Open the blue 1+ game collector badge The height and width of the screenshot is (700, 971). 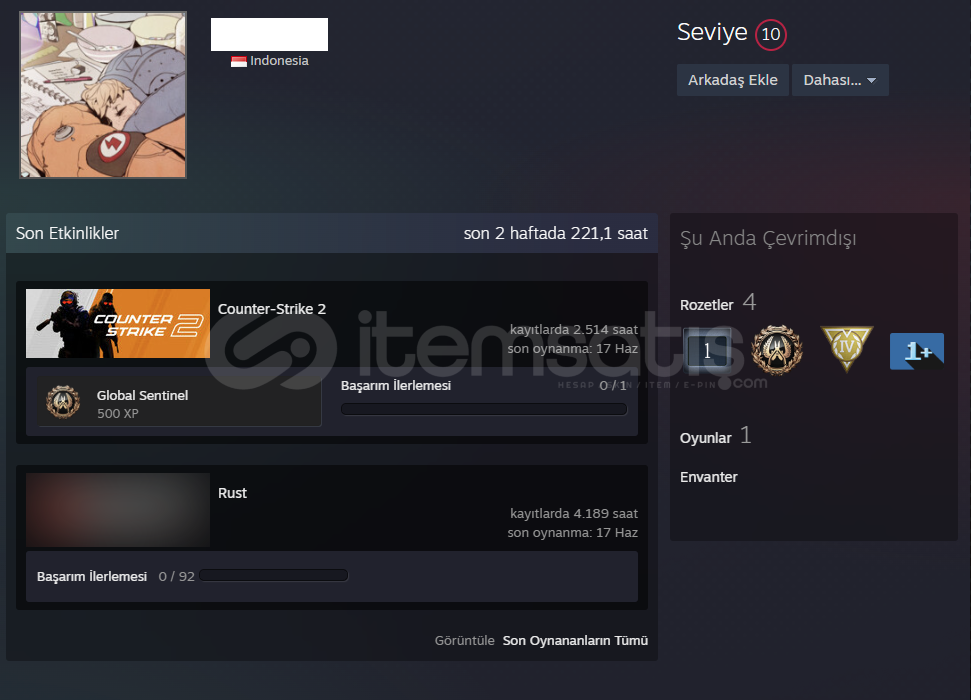point(917,351)
